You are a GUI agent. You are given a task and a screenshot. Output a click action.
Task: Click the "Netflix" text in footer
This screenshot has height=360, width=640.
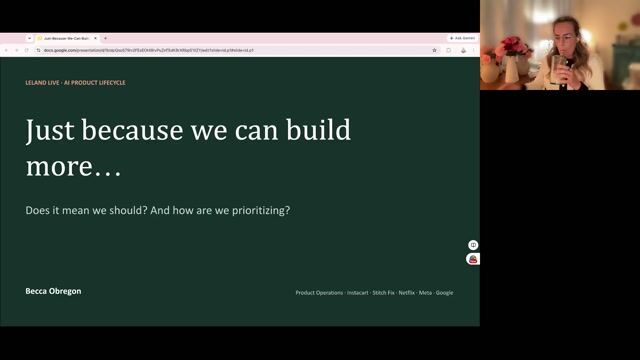[x=407, y=293]
